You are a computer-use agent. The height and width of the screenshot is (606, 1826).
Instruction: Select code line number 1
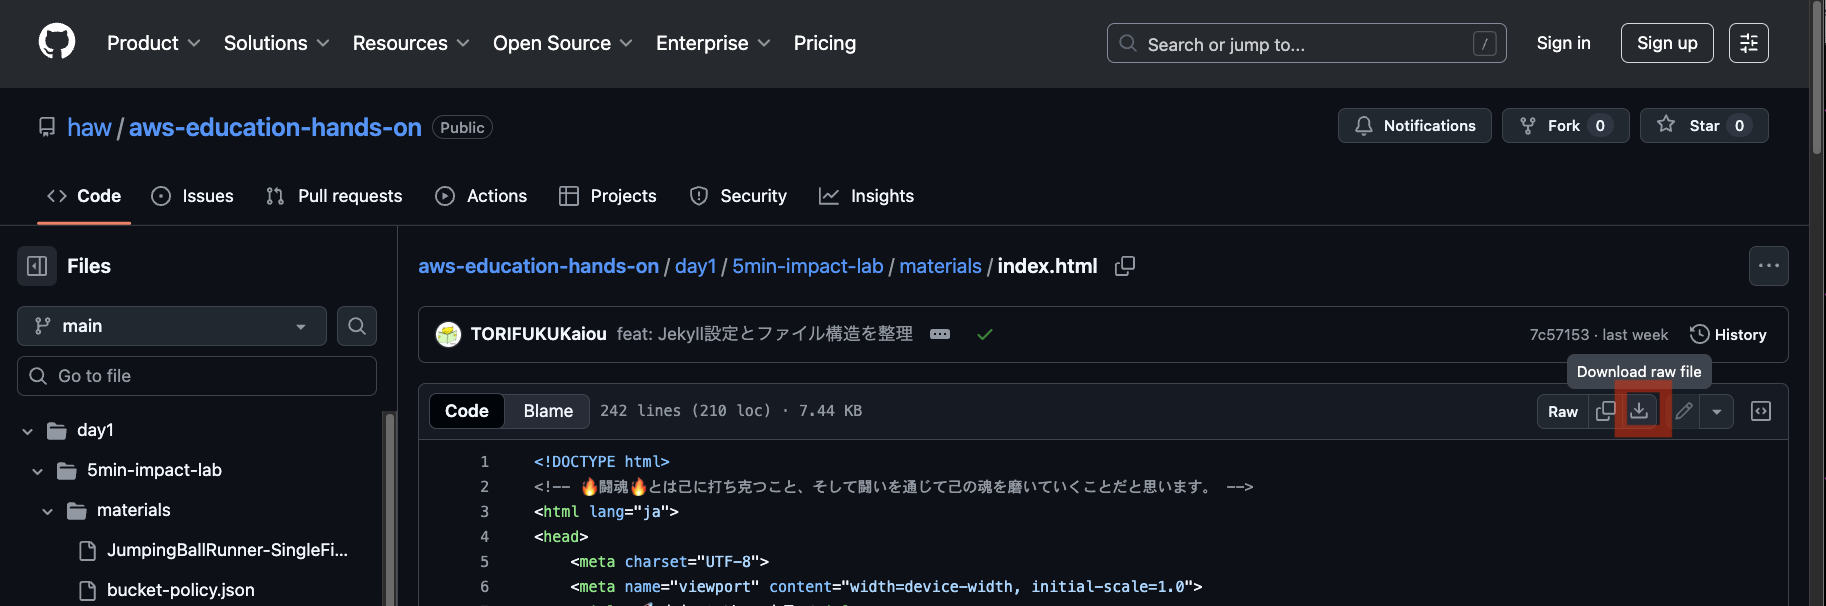[485, 462]
